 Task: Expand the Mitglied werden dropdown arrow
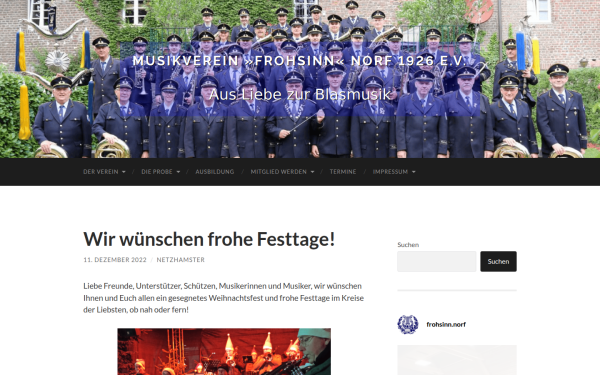pyautogui.click(x=312, y=172)
